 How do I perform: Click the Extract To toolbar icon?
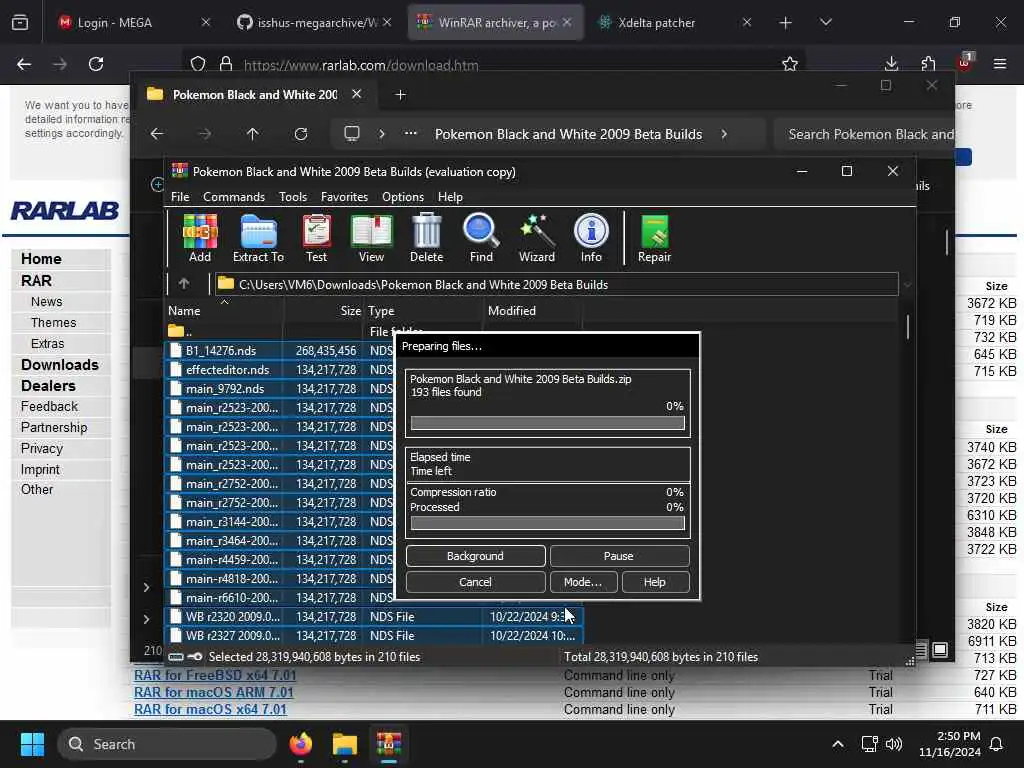[258, 238]
